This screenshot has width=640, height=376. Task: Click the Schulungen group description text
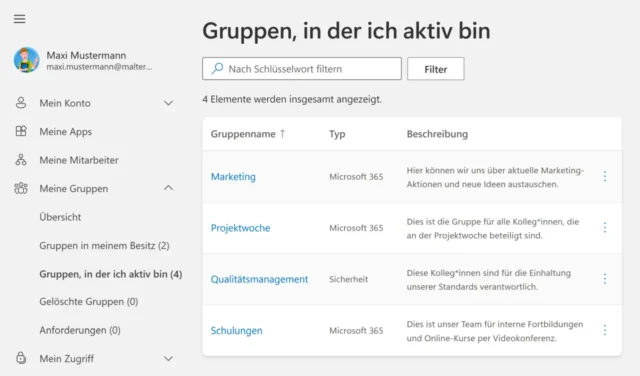[x=495, y=331]
